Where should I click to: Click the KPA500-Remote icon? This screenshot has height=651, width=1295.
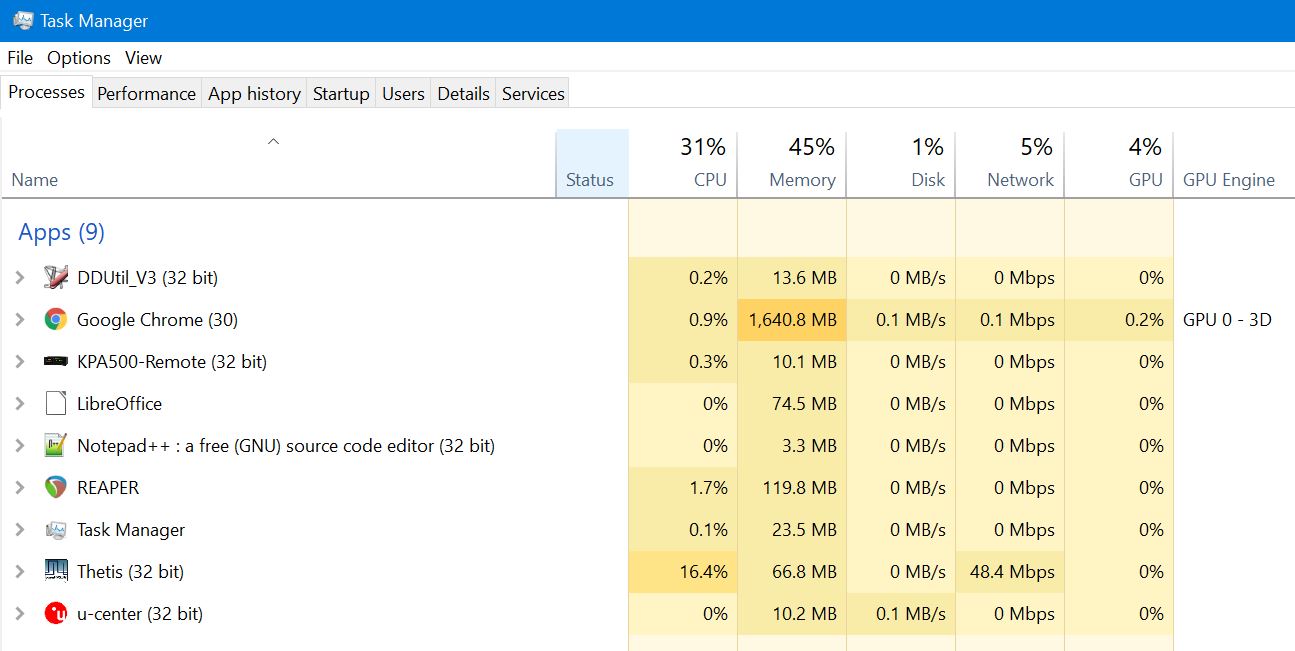[56, 362]
